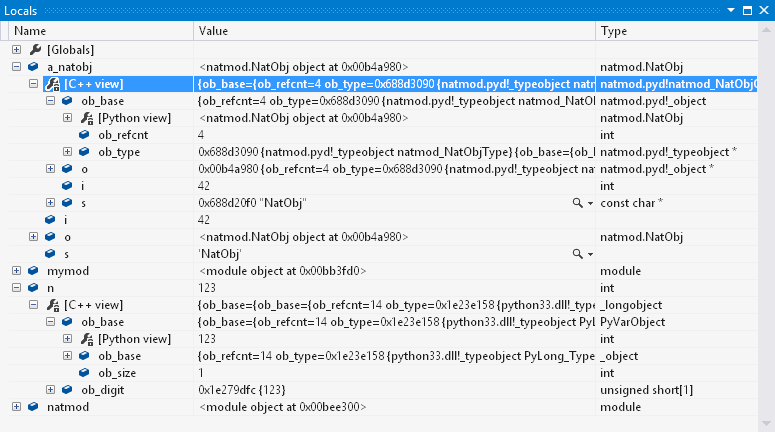This screenshot has height=432, width=775.
Task: Click the auto-hide pin icon in Locals title bar
Action: (745, 9)
